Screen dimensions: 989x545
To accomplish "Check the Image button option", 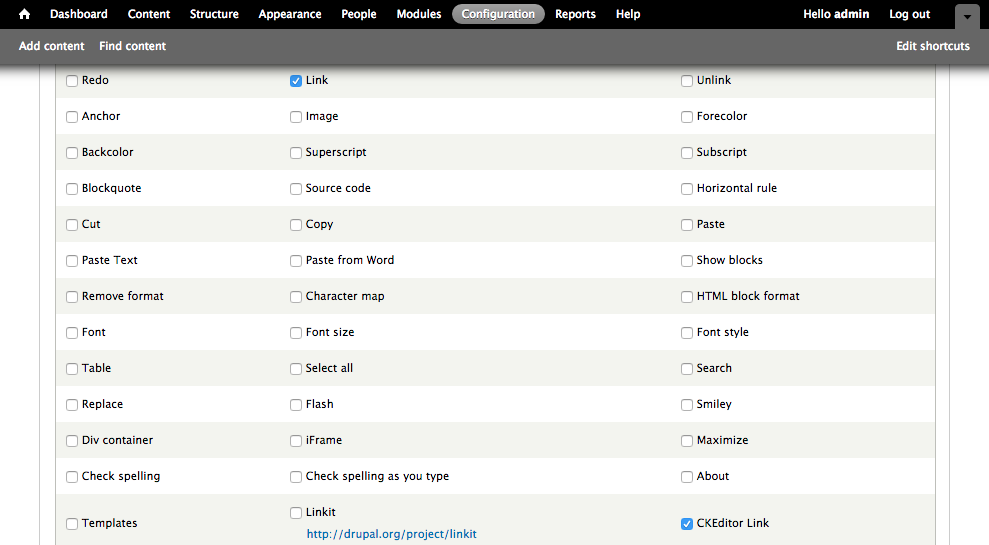I will pos(296,117).
